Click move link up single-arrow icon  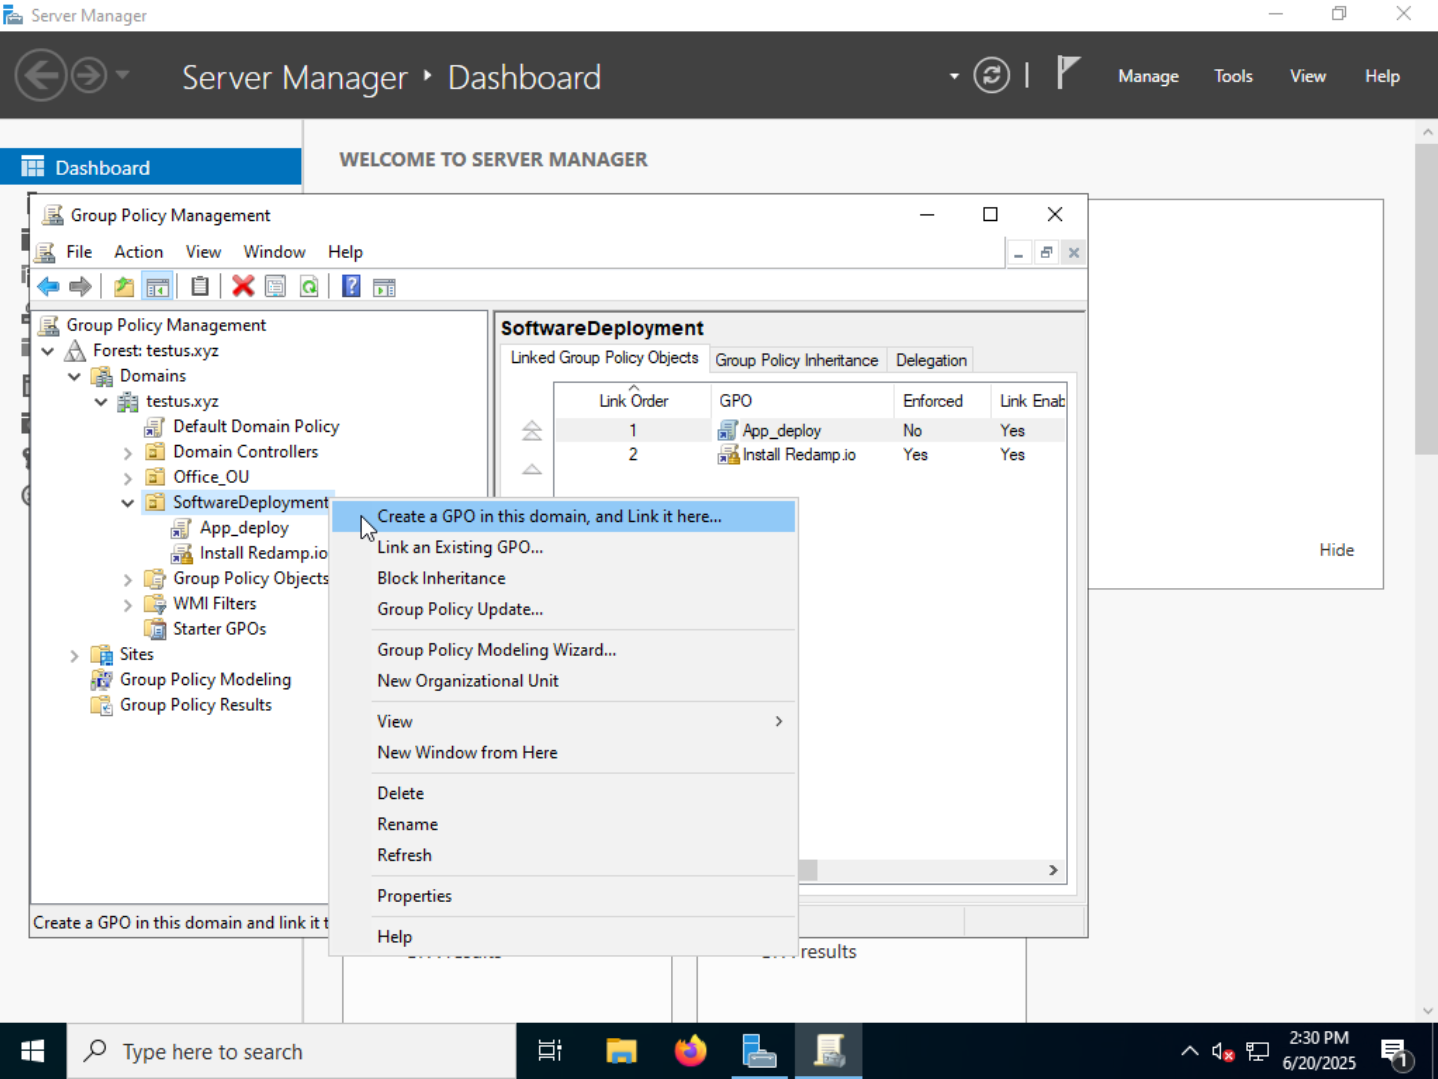[532, 469]
